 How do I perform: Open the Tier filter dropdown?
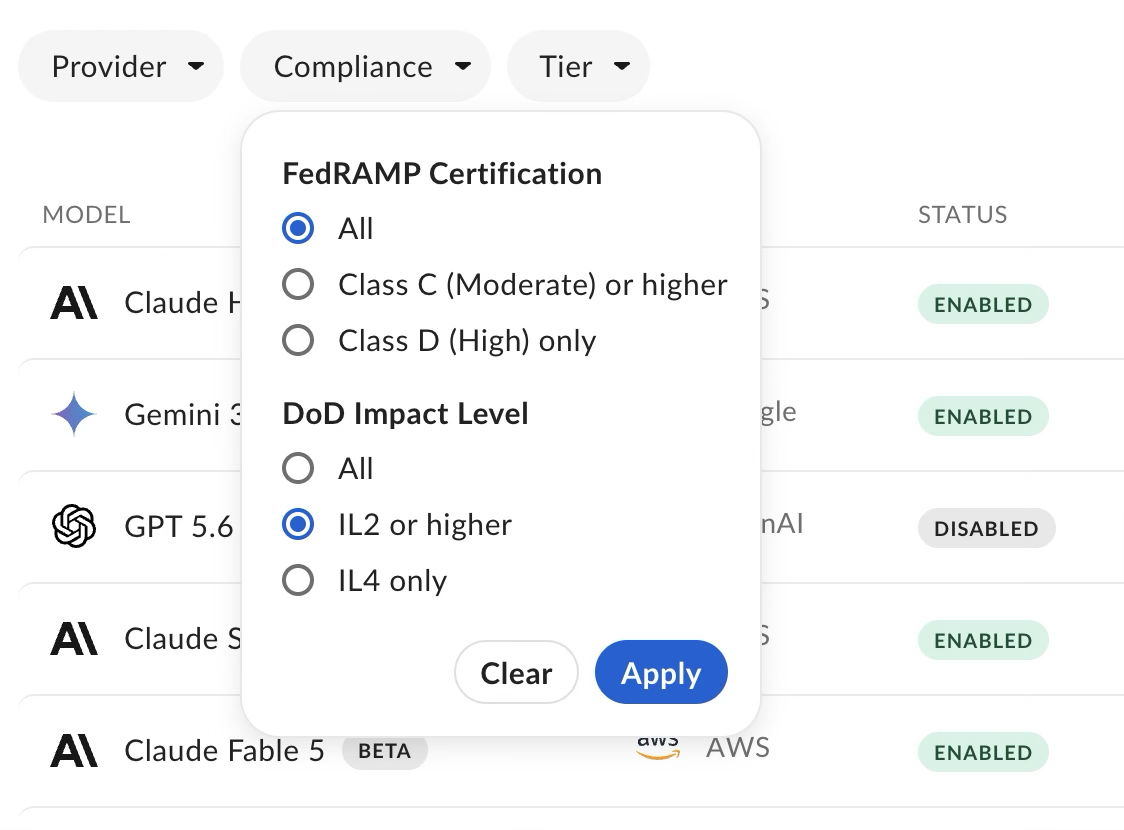click(578, 67)
